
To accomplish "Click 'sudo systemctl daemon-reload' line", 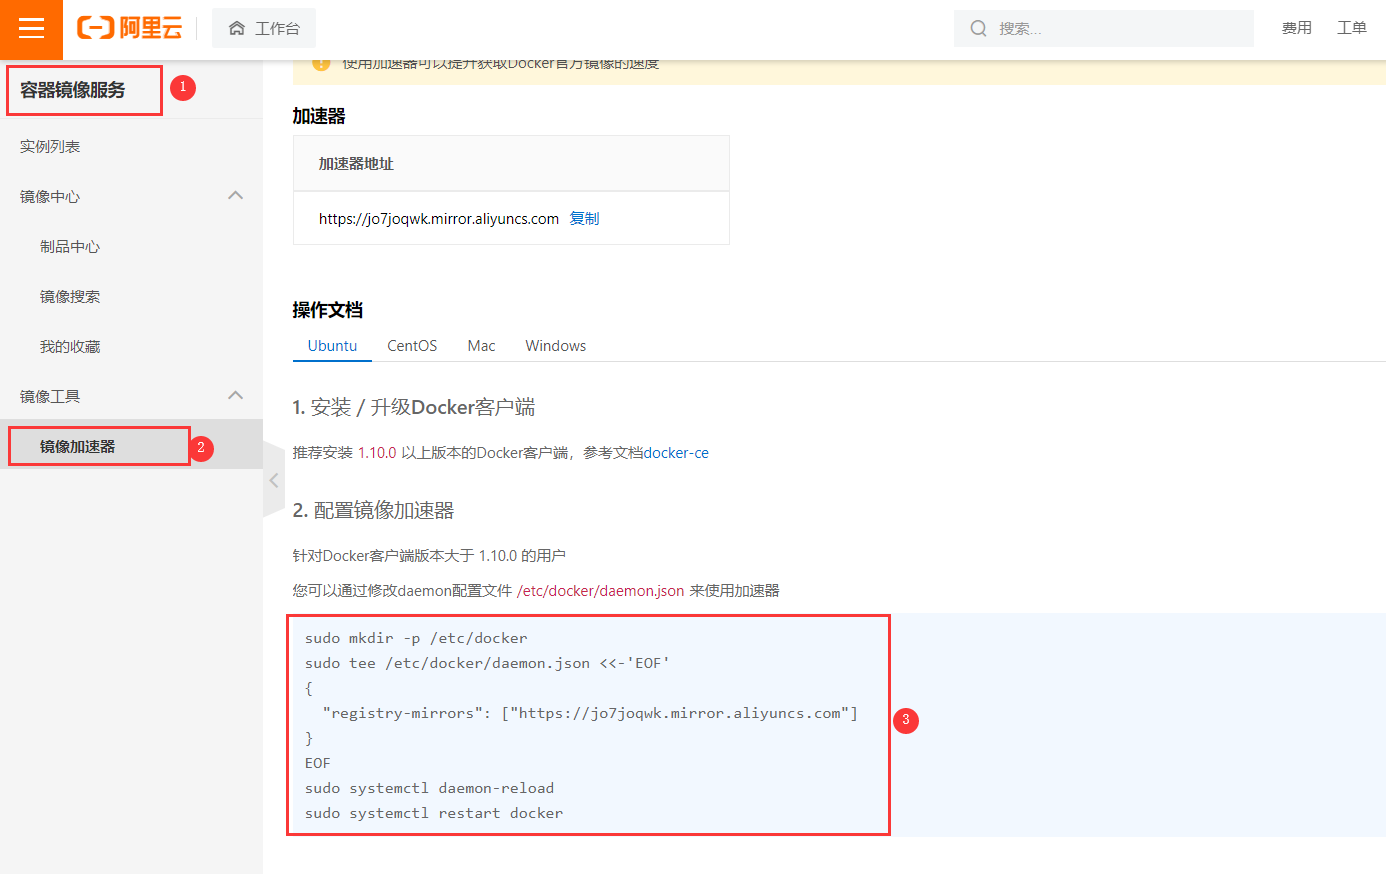I will pos(429,788).
